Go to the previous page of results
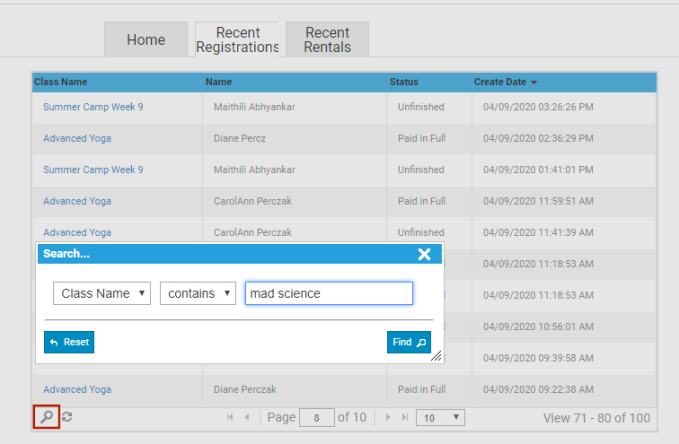This screenshot has height=444, width=679. 247,417
